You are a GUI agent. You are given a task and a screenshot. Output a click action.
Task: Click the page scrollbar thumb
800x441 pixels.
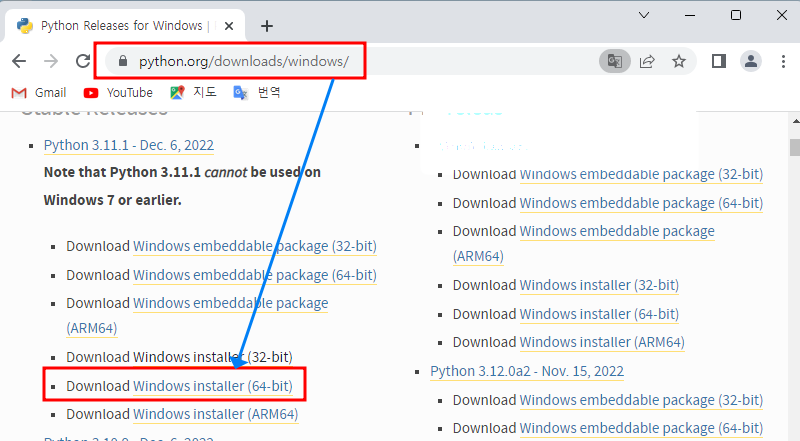point(795,147)
